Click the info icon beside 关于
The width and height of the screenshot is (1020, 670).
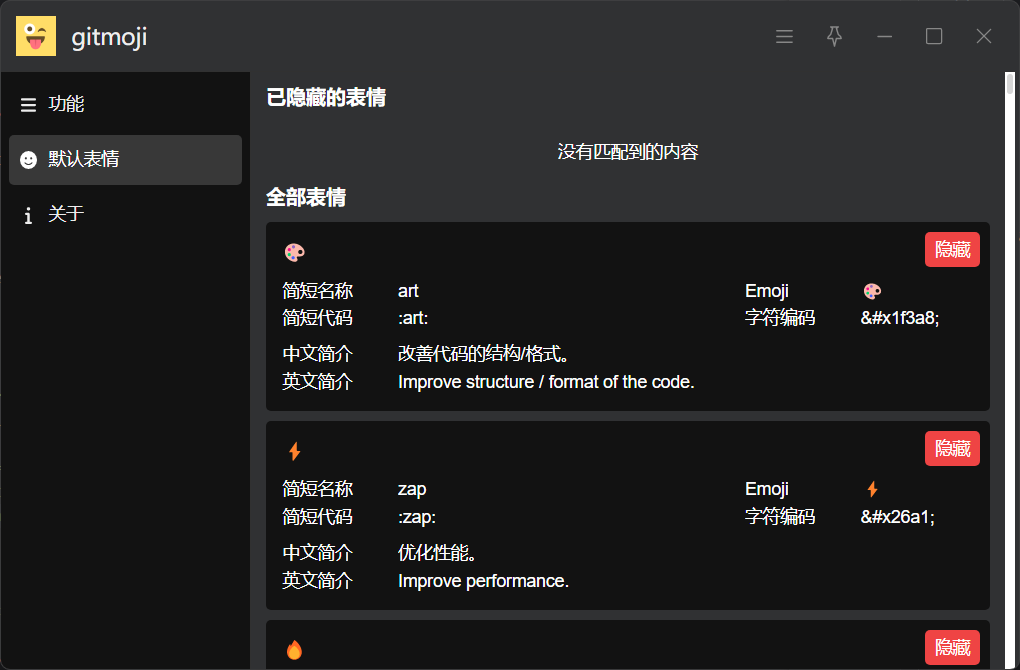[x=28, y=215]
